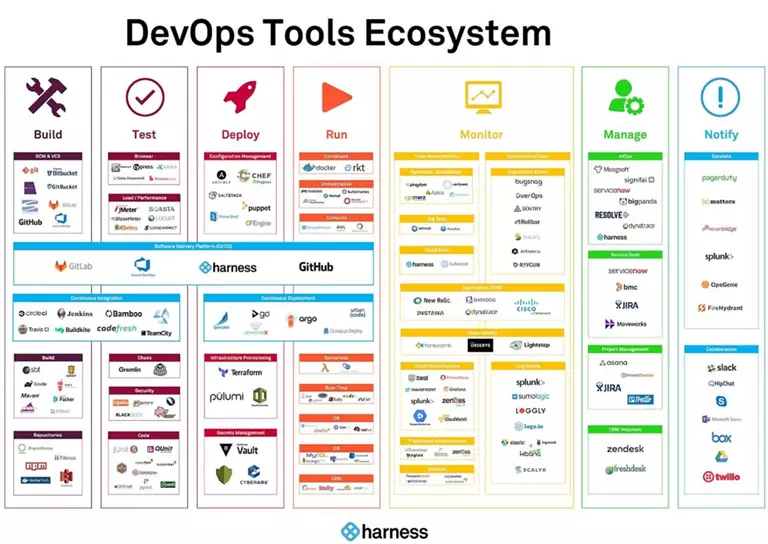
Task: Click the sumologic logo
Action: 530,396
